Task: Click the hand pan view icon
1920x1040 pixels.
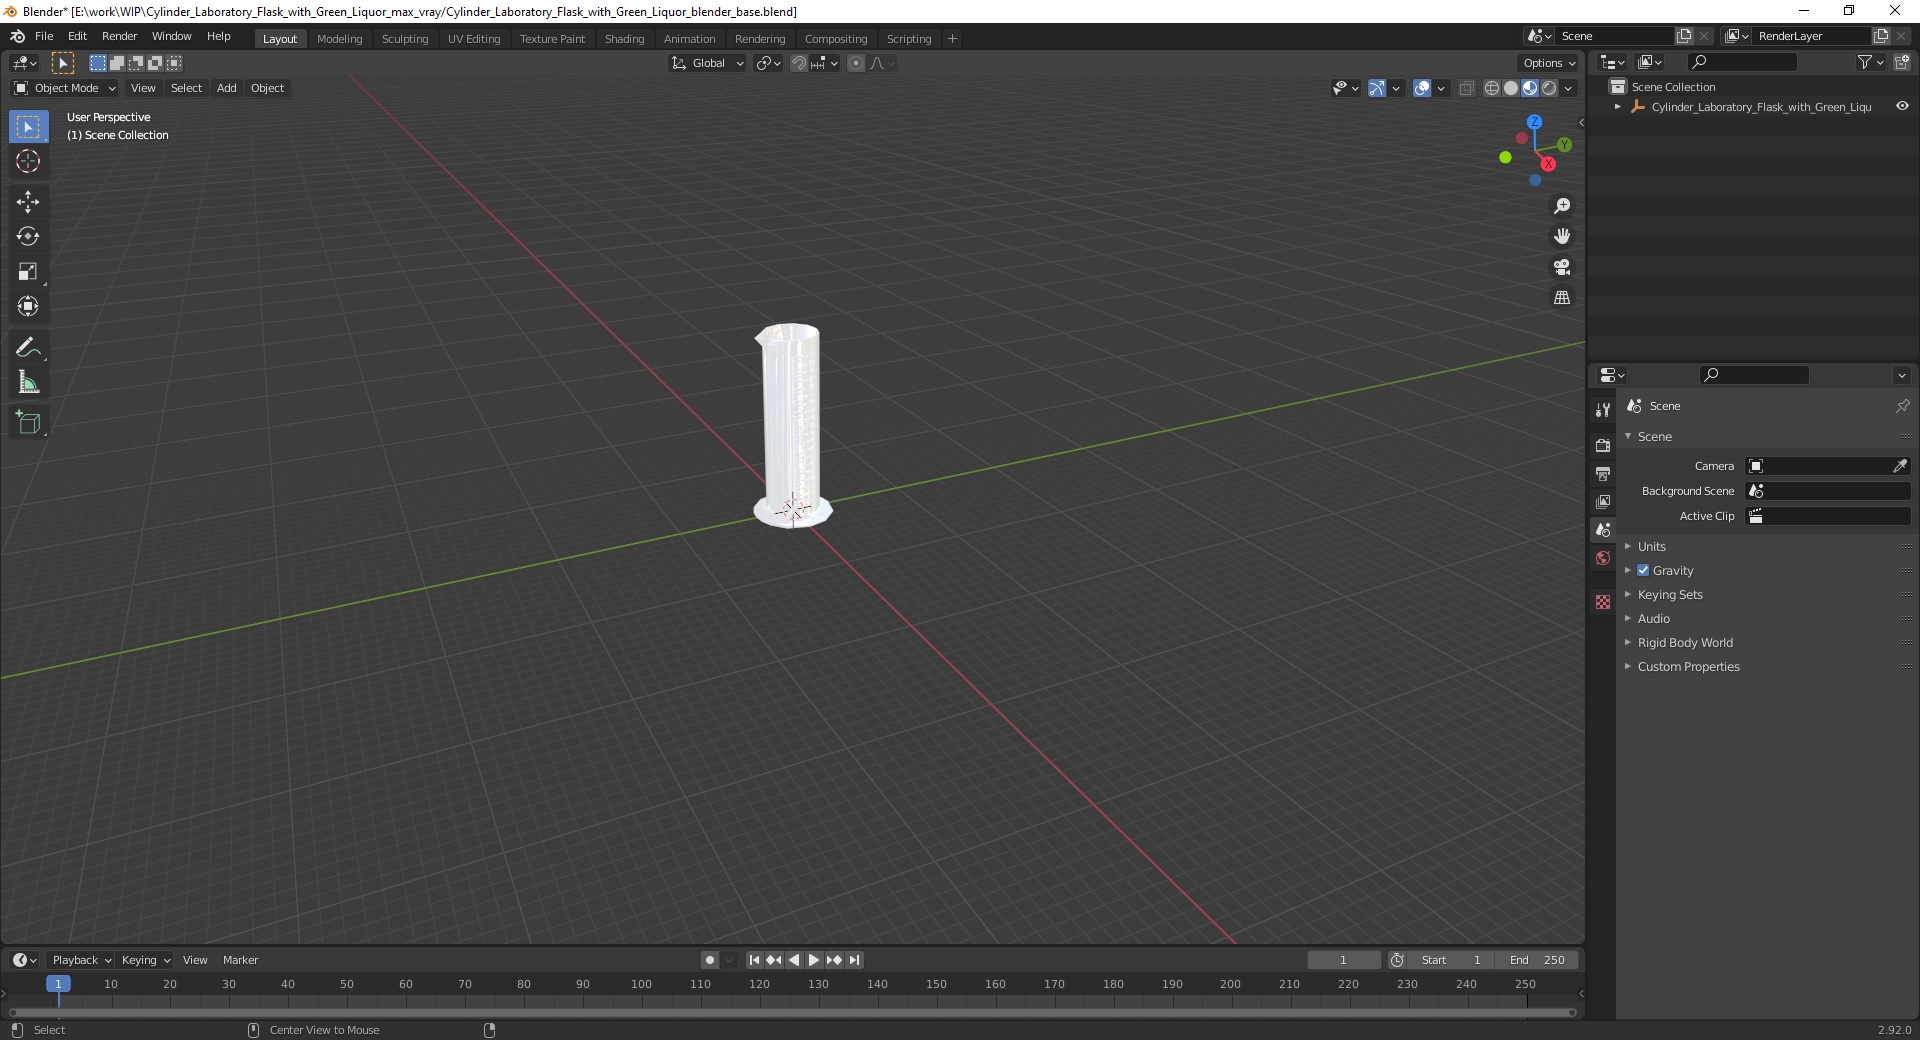Action: (1561, 236)
